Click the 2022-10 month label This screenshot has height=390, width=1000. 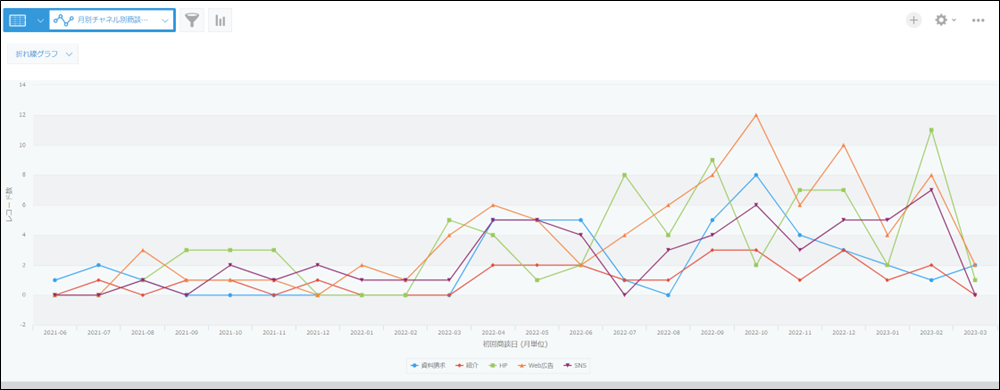tap(756, 333)
